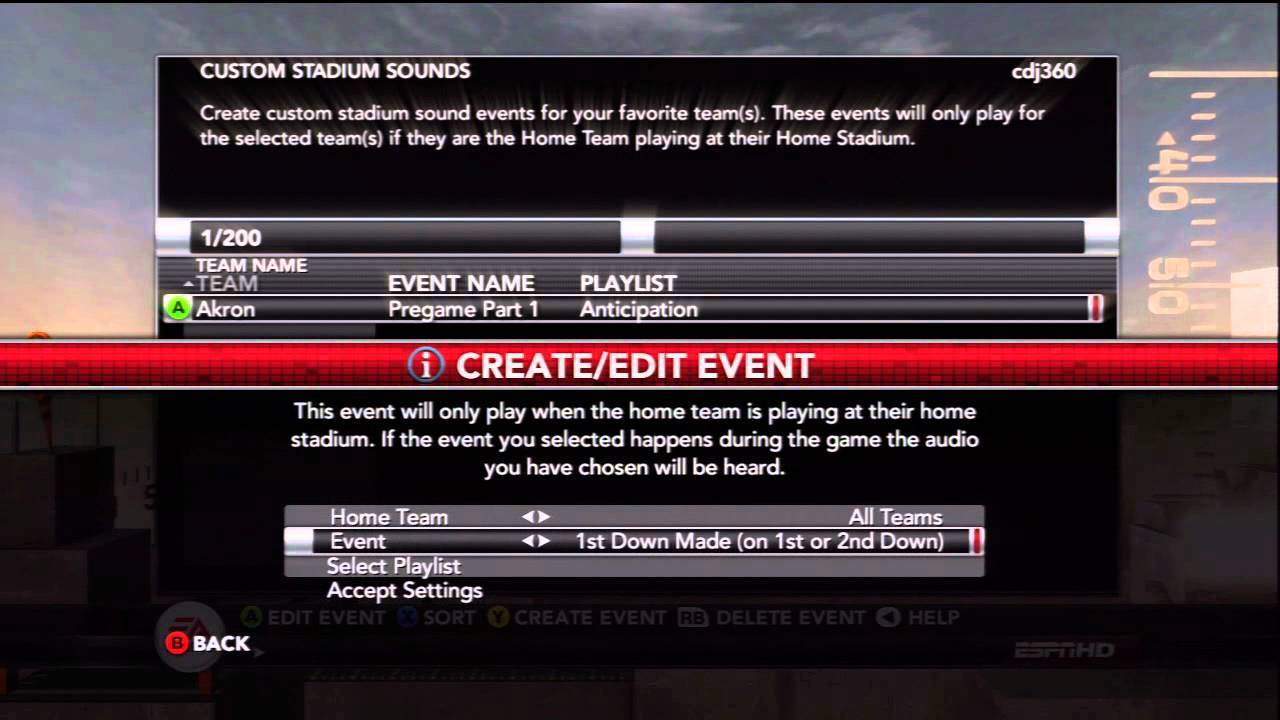Click the info icon next to Create/Edit Event
The height and width of the screenshot is (720, 1280).
pos(426,366)
